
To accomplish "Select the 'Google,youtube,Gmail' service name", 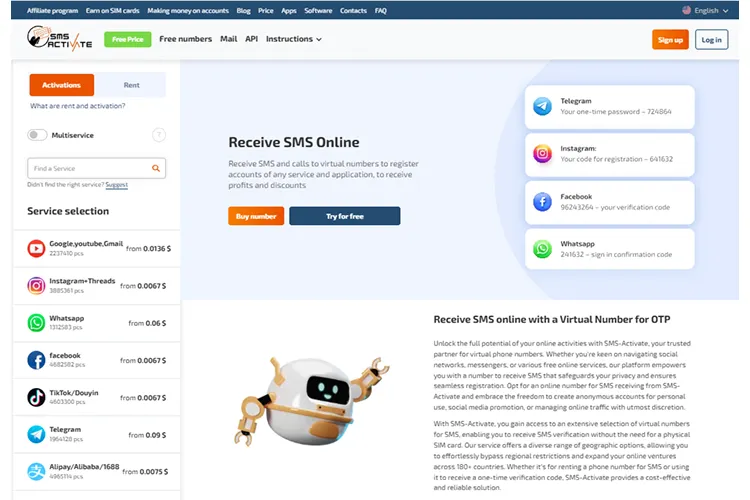I will [86, 244].
